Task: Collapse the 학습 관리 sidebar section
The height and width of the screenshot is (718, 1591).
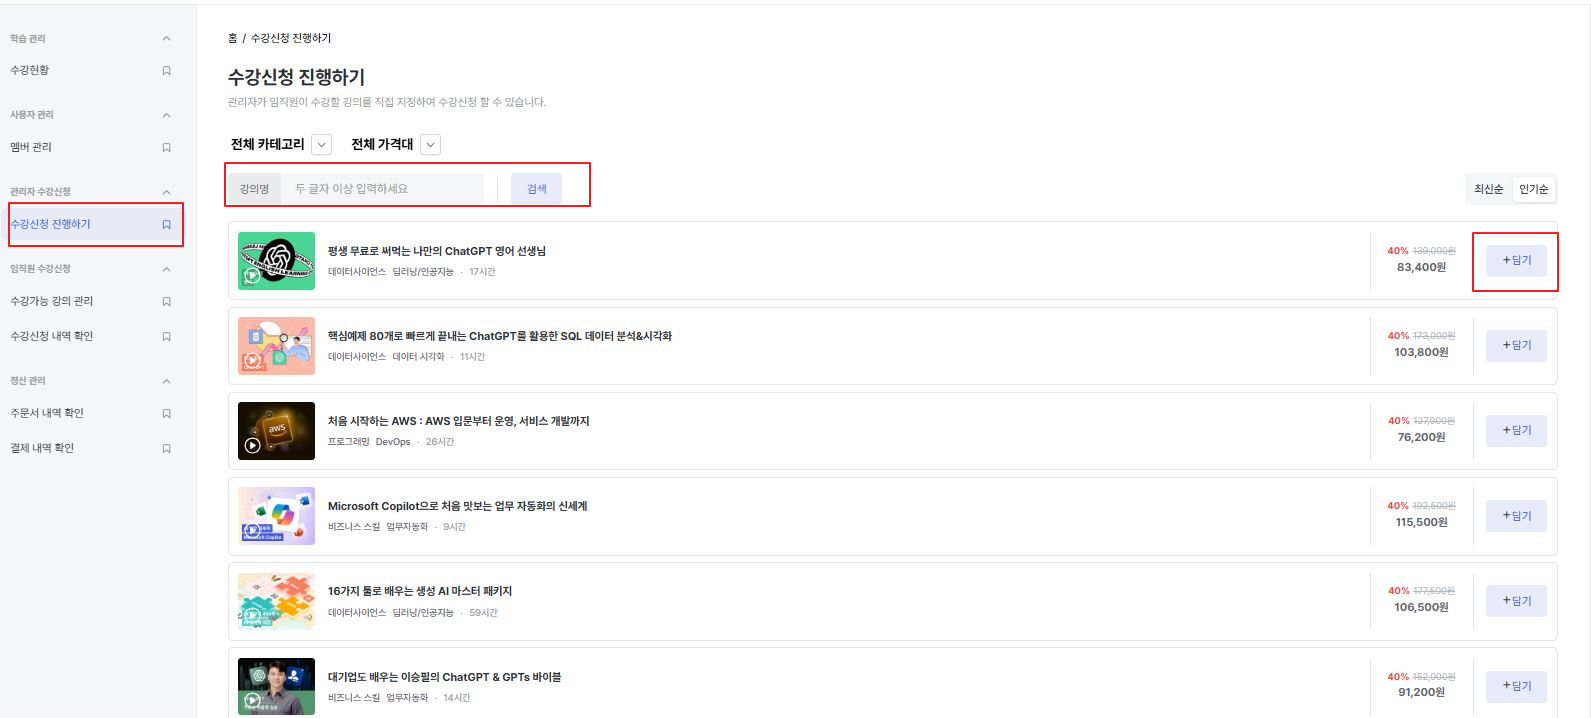Action: click(x=166, y=39)
